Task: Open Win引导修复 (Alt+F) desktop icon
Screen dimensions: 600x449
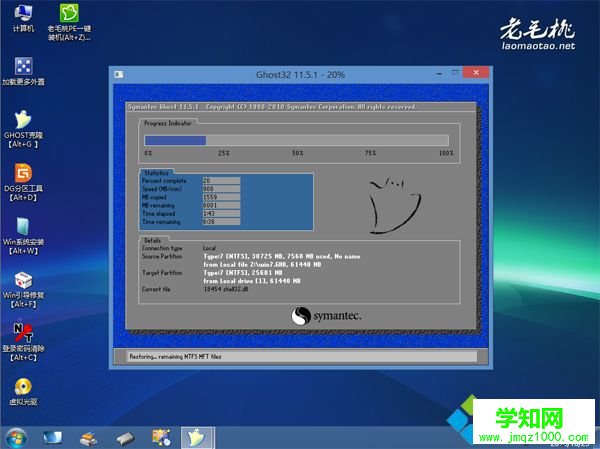Action: point(23,290)
